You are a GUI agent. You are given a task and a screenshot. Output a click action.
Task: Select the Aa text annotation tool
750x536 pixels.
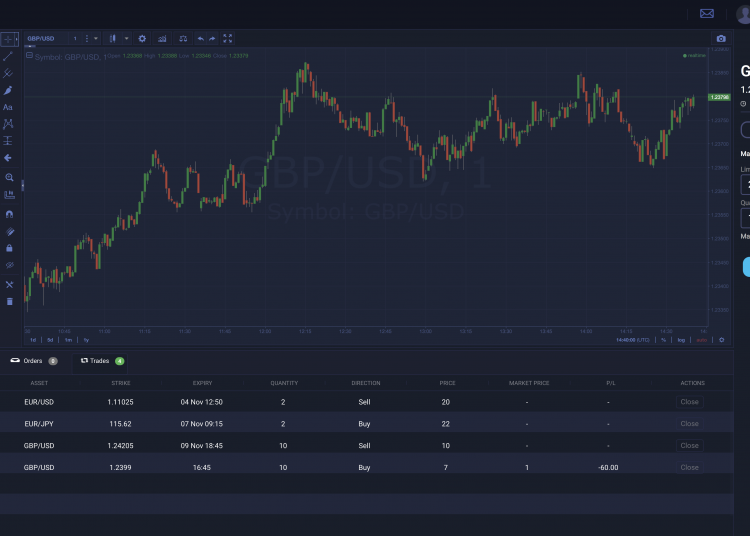[8, 107]
